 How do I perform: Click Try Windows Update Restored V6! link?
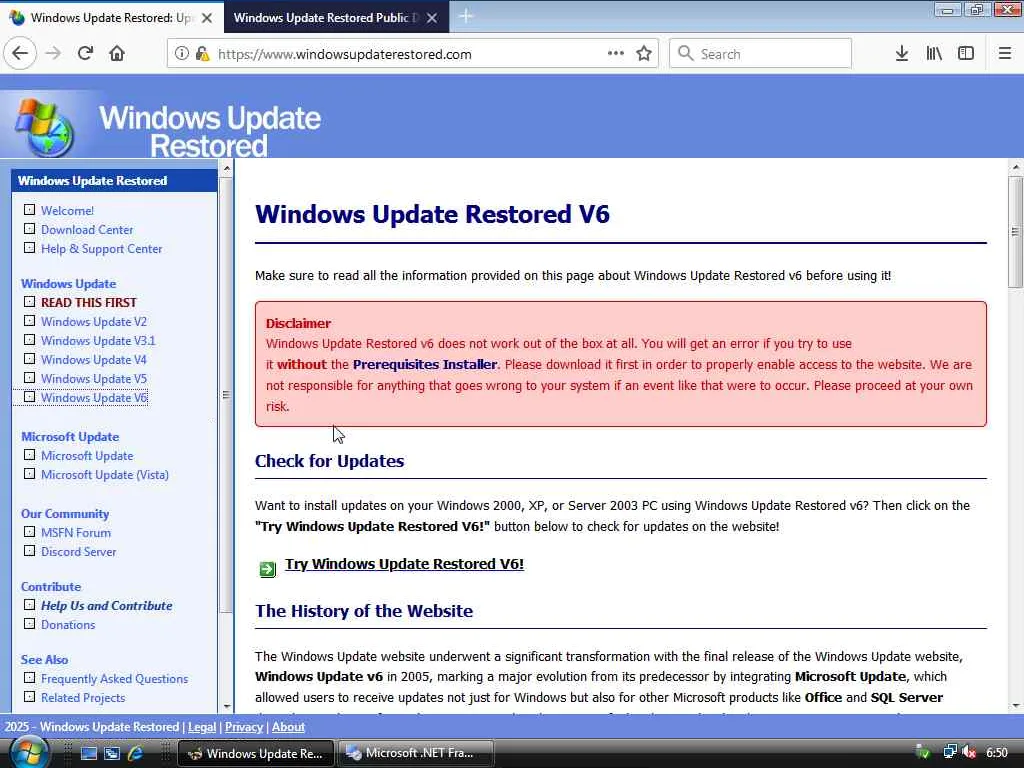tap(404, 564)
